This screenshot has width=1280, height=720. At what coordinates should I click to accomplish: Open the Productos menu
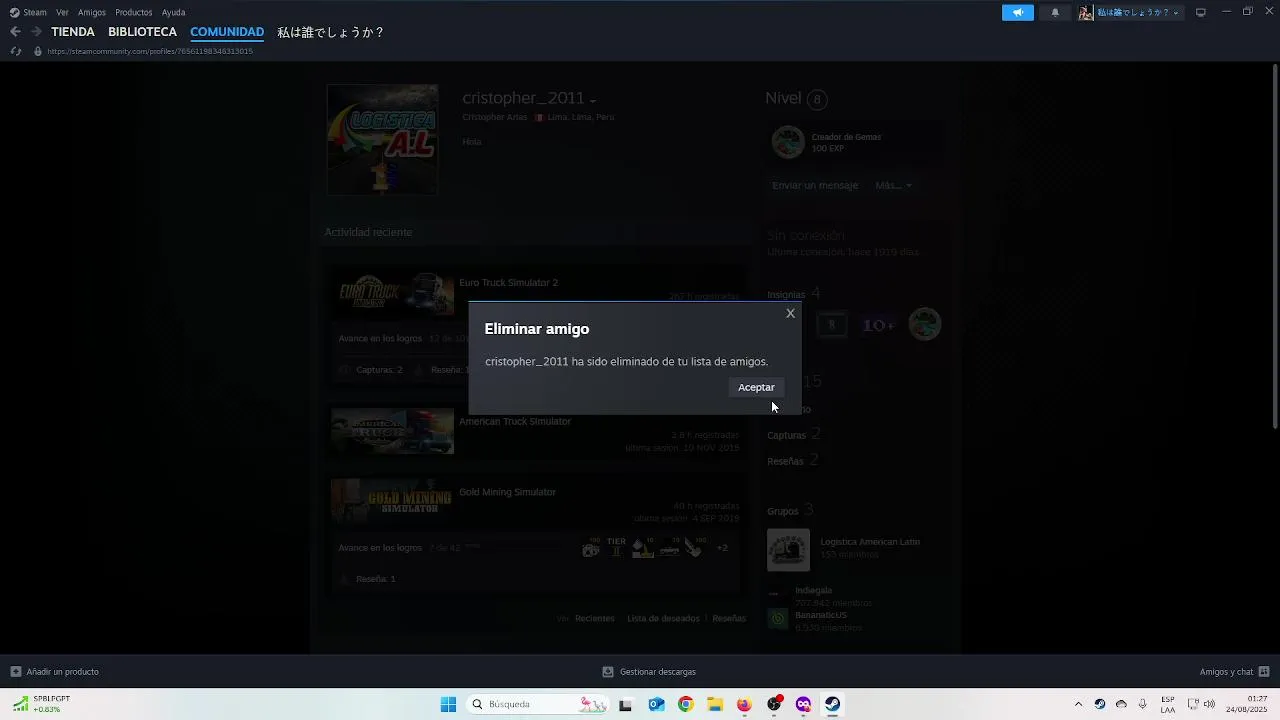tap(134, 12)
